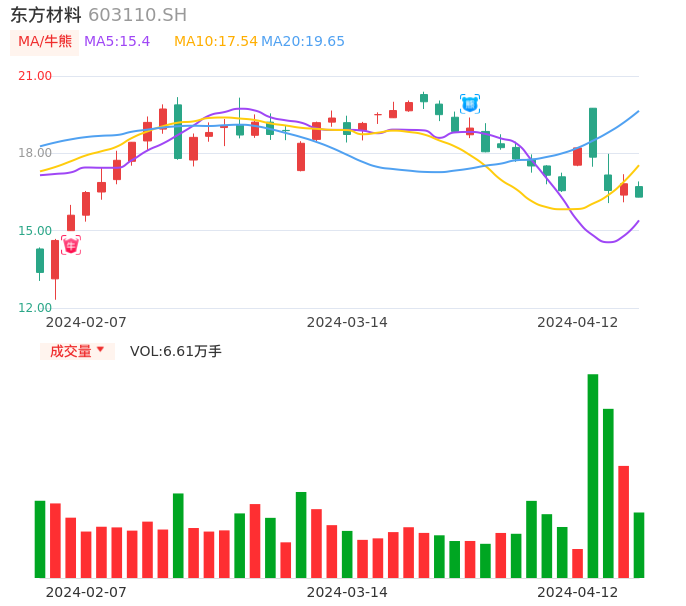Select the MA/牛熊 indicator button
Viewport: 686px width, 606px height.
[45, 42]
